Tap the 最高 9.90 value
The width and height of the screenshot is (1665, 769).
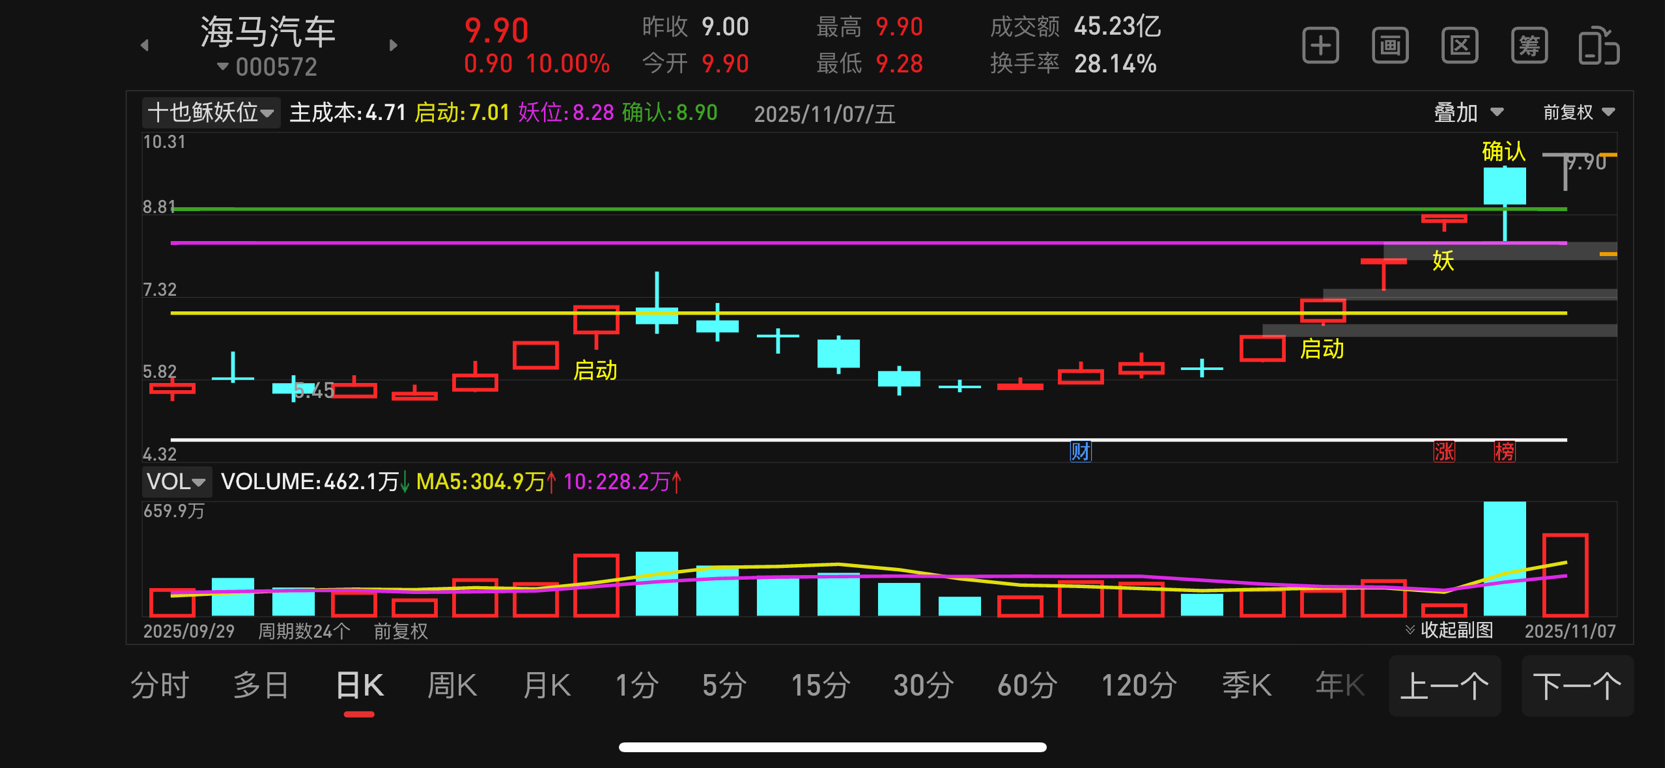pos(899,27)
